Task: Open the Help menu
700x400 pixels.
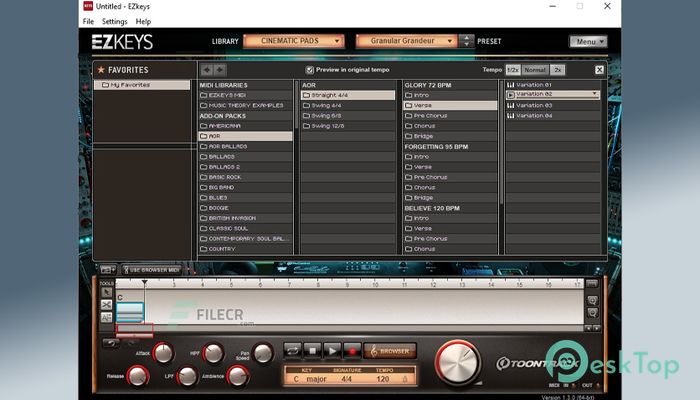Action: point(143,21)
